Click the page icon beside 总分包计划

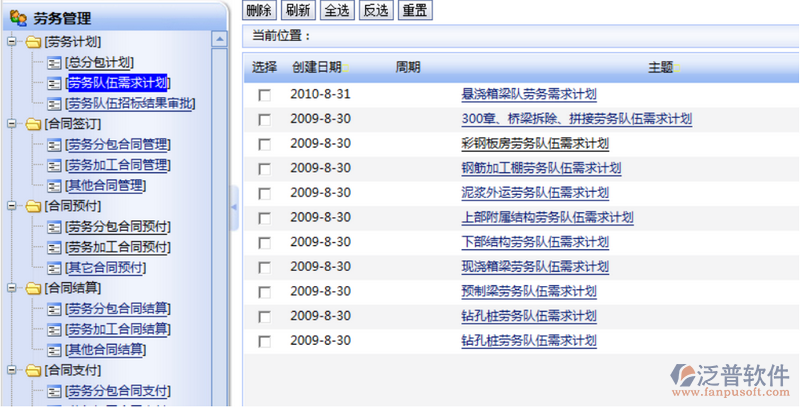point(54,63)
